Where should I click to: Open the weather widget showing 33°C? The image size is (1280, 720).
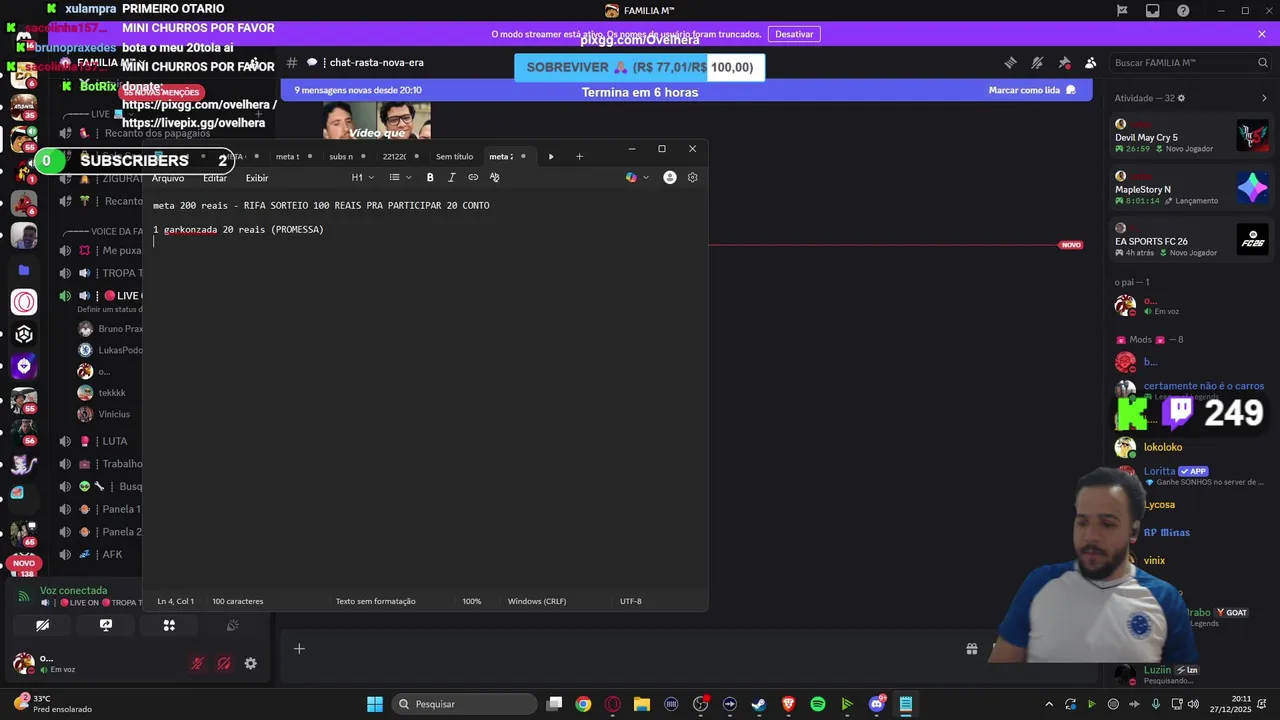52,704
